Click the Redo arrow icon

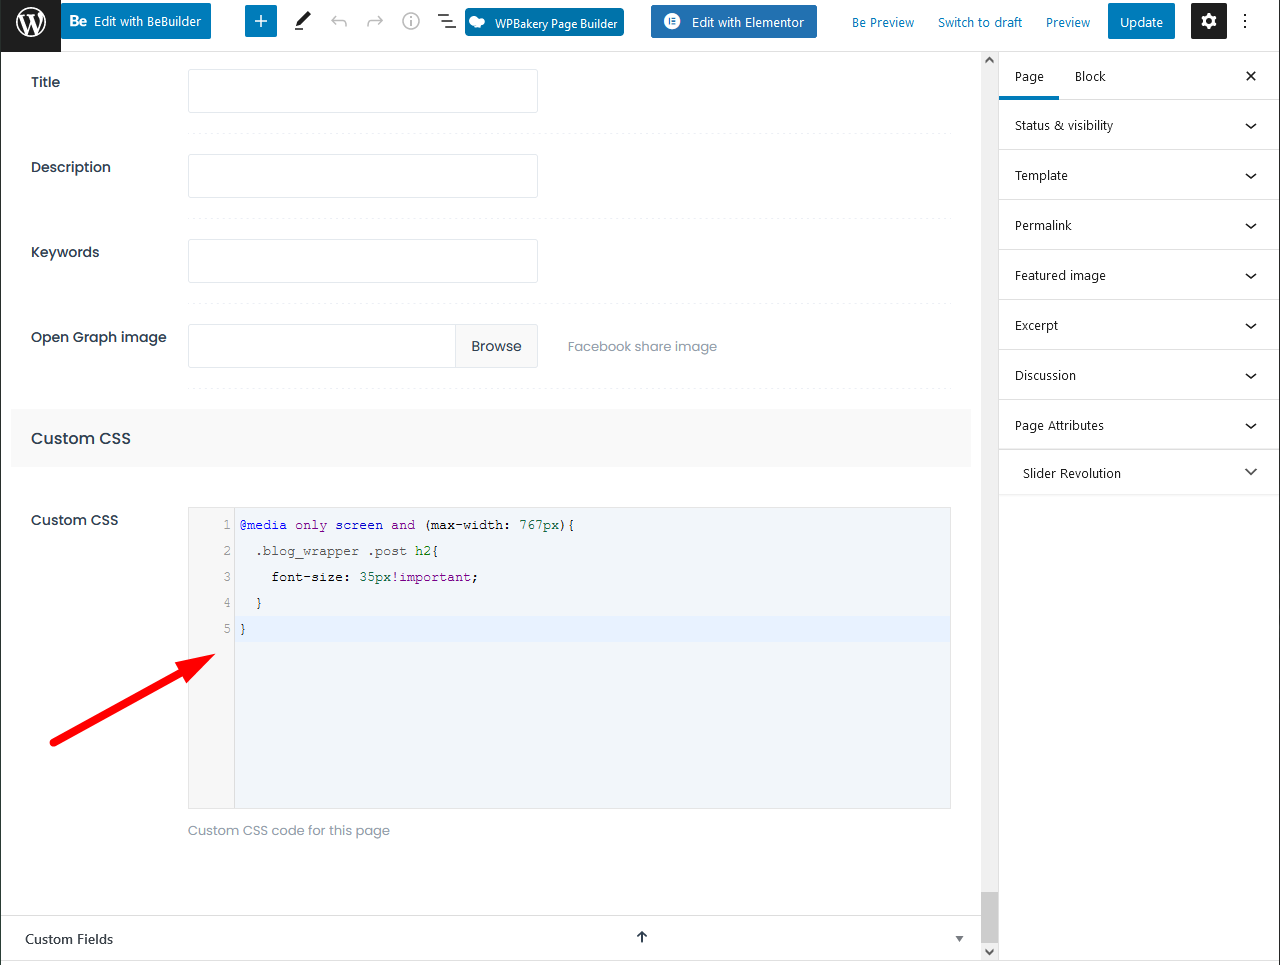[375, 21]
